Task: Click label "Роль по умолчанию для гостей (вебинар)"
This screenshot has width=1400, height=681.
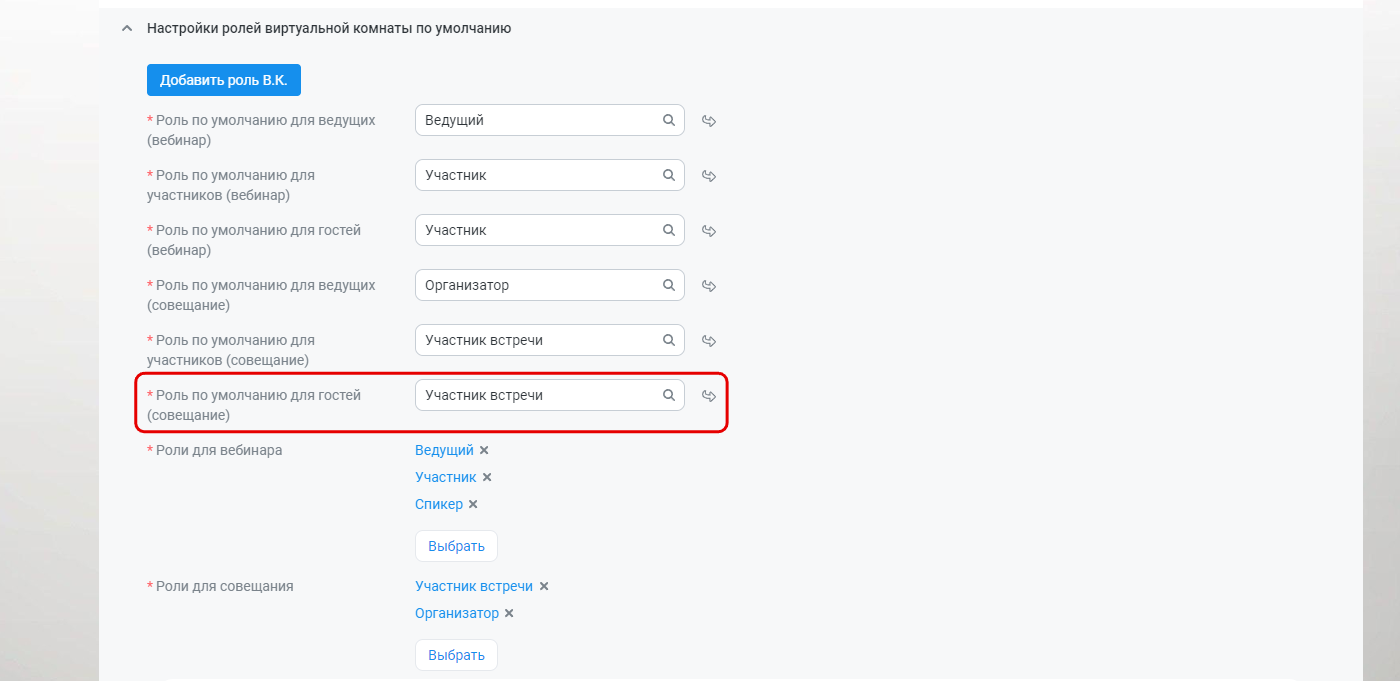Action: click(x=254, y=240)
